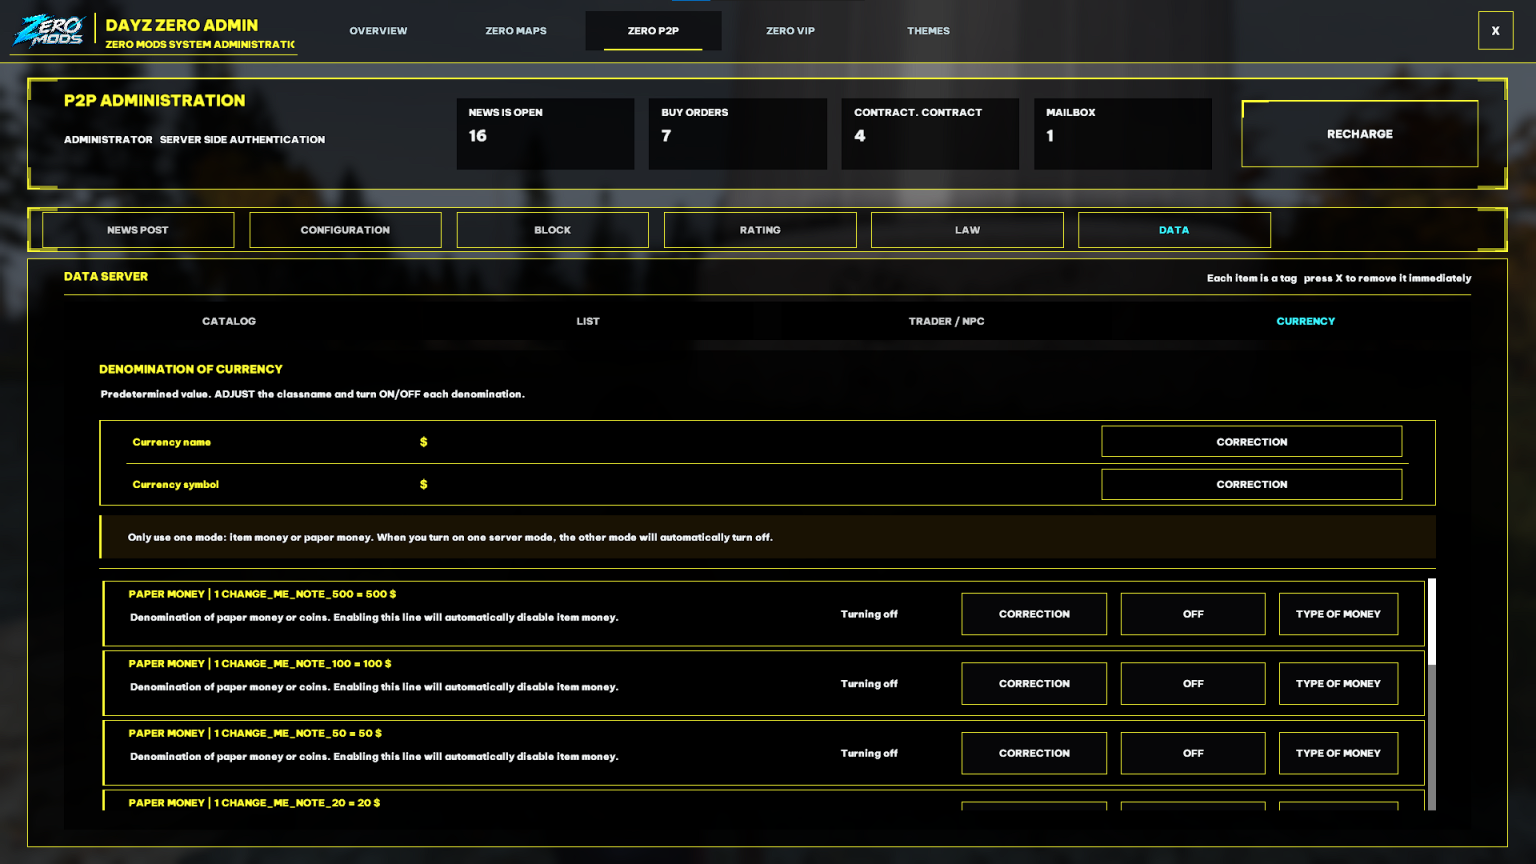This screenshot has height=864, width=1536.
Task: Select the Zero P2P tab
Action: pyautogui.click(x=653, y=31)
